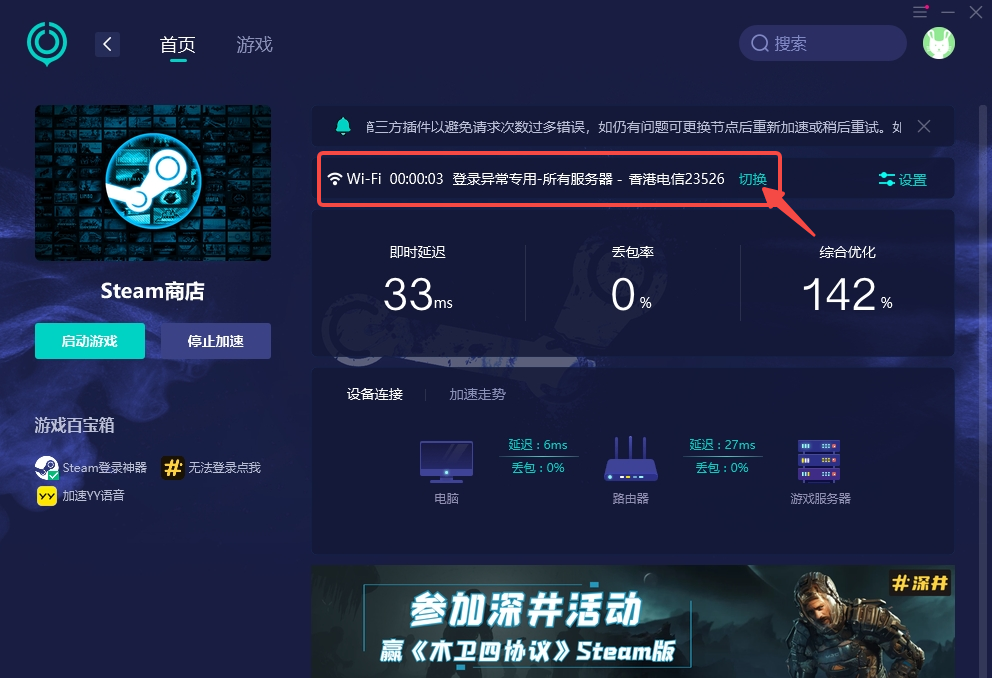Select the 首页 tab
The height and width of the screenshot is (678, 992).
[178, 45]
